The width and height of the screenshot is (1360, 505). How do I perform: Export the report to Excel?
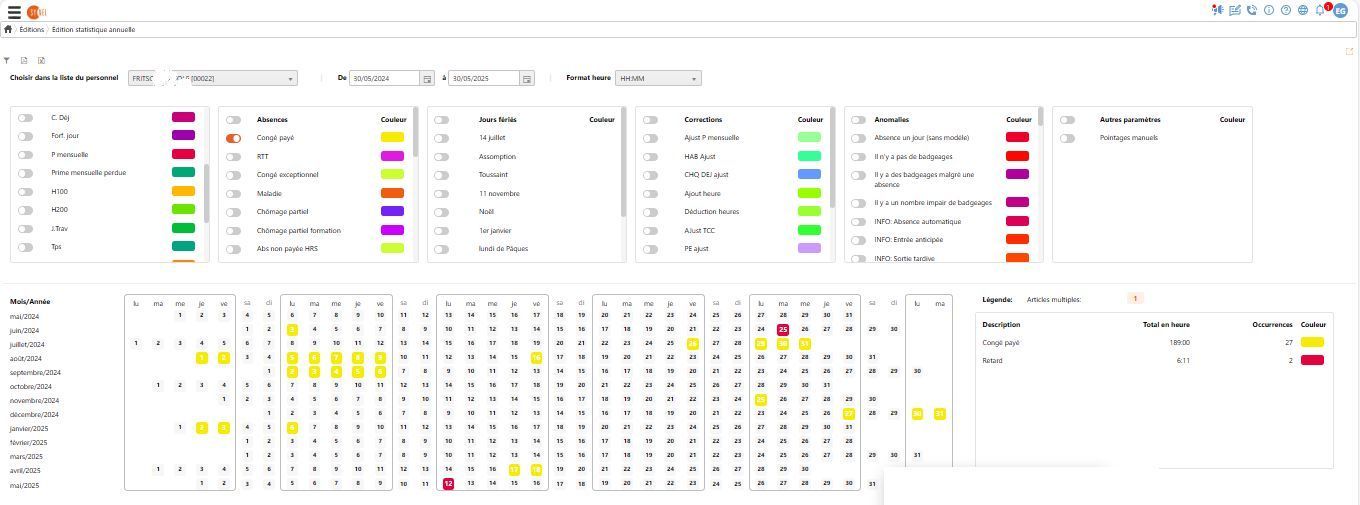click(x=41, y=60)
